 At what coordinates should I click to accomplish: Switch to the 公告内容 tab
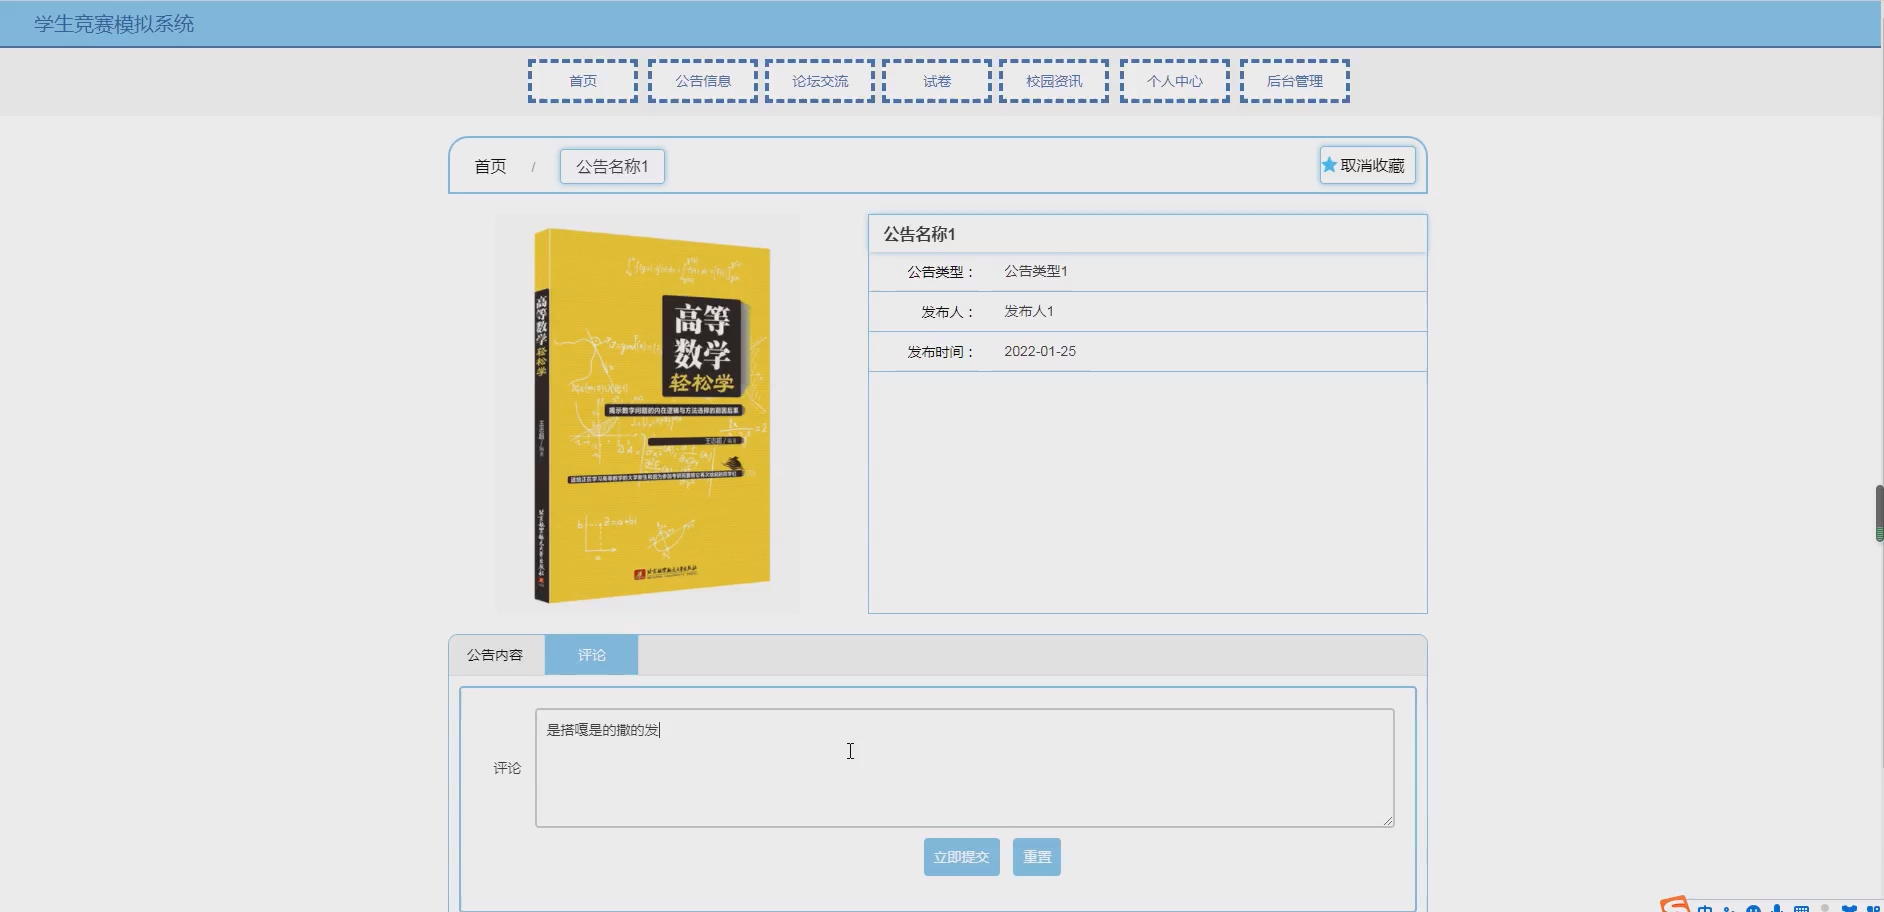pos(495,655)
